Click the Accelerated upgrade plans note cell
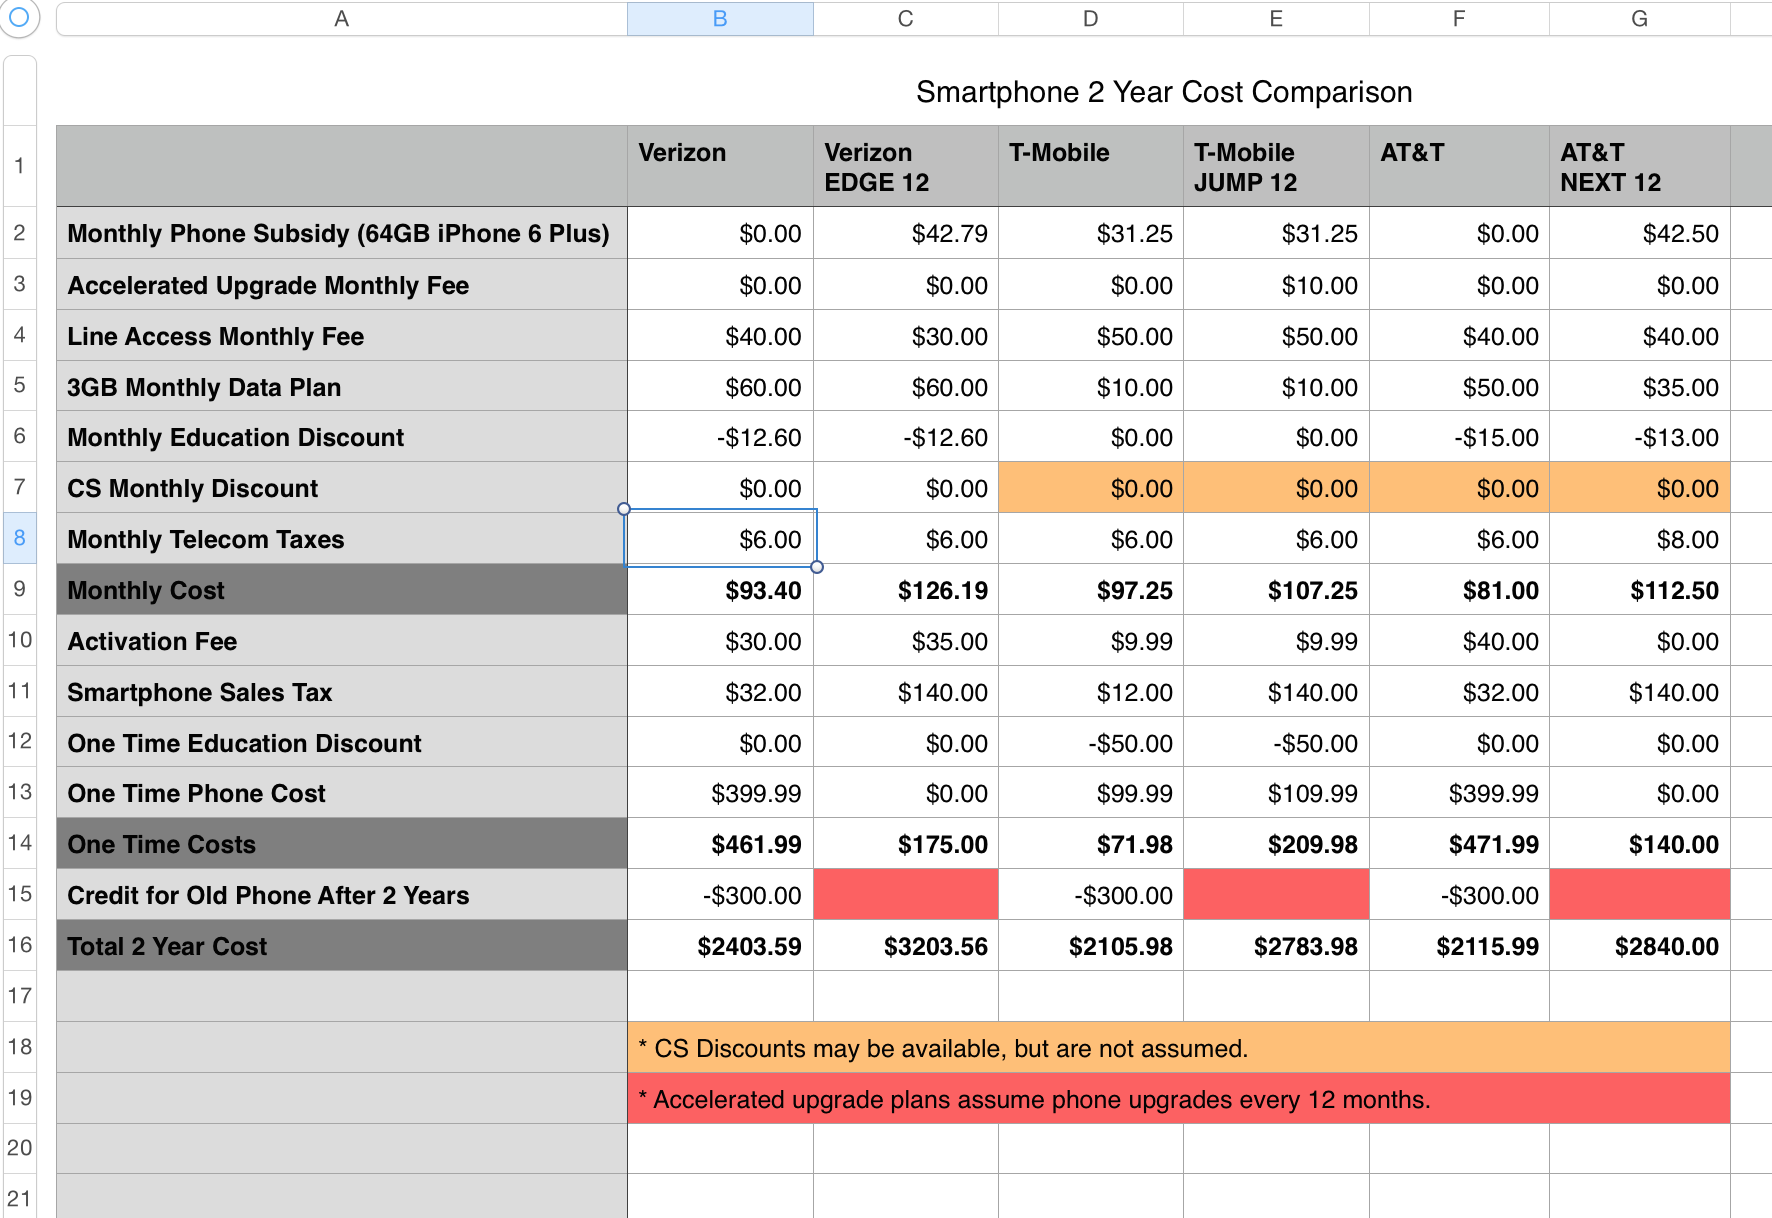 [x=1179, y=1099]
